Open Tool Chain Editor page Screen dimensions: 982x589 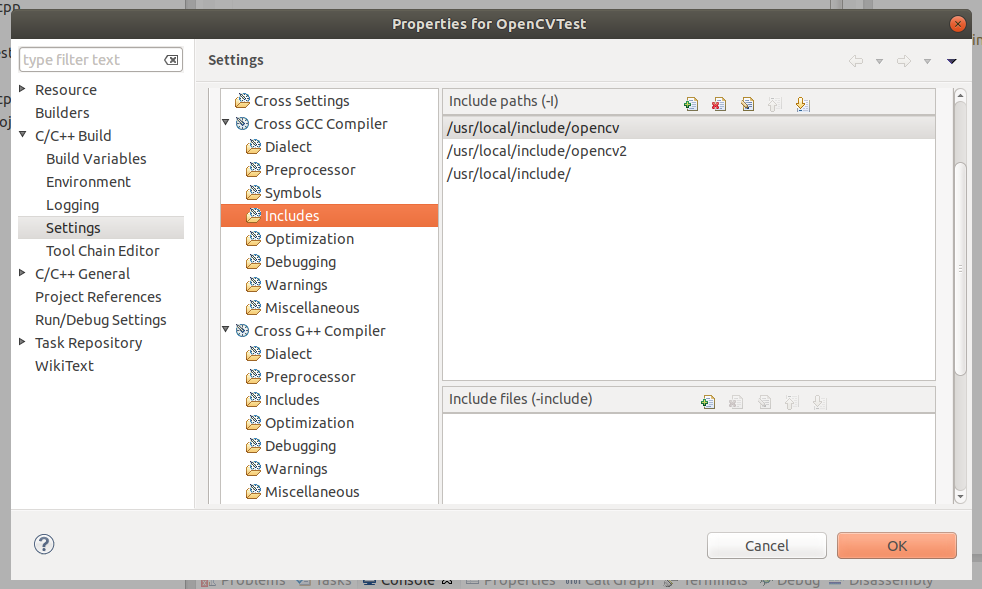(x=103, y=251)
